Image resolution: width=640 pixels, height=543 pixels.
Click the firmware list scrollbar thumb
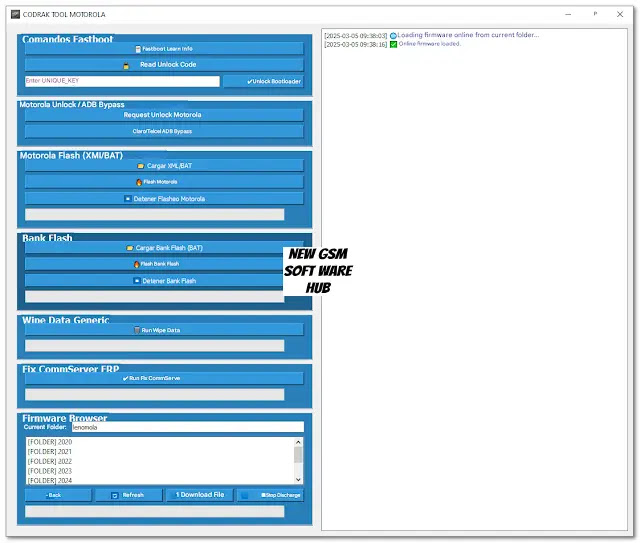298,455
